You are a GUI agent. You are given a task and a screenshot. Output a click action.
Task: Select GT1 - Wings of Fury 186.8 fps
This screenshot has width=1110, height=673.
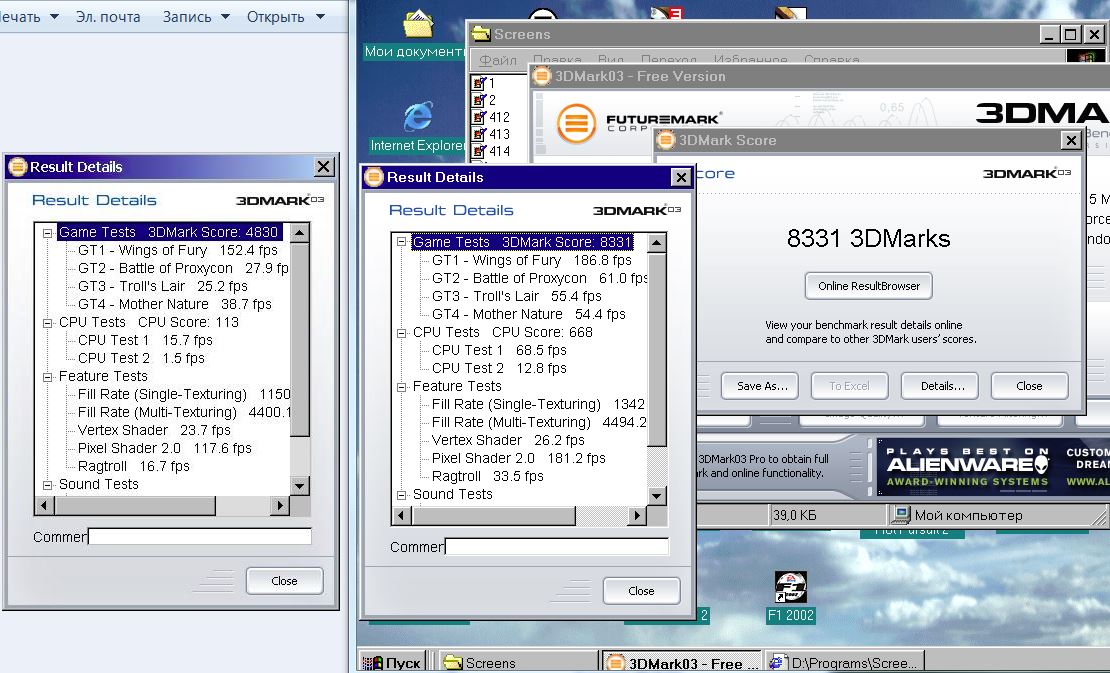click(x=532, y=260)
